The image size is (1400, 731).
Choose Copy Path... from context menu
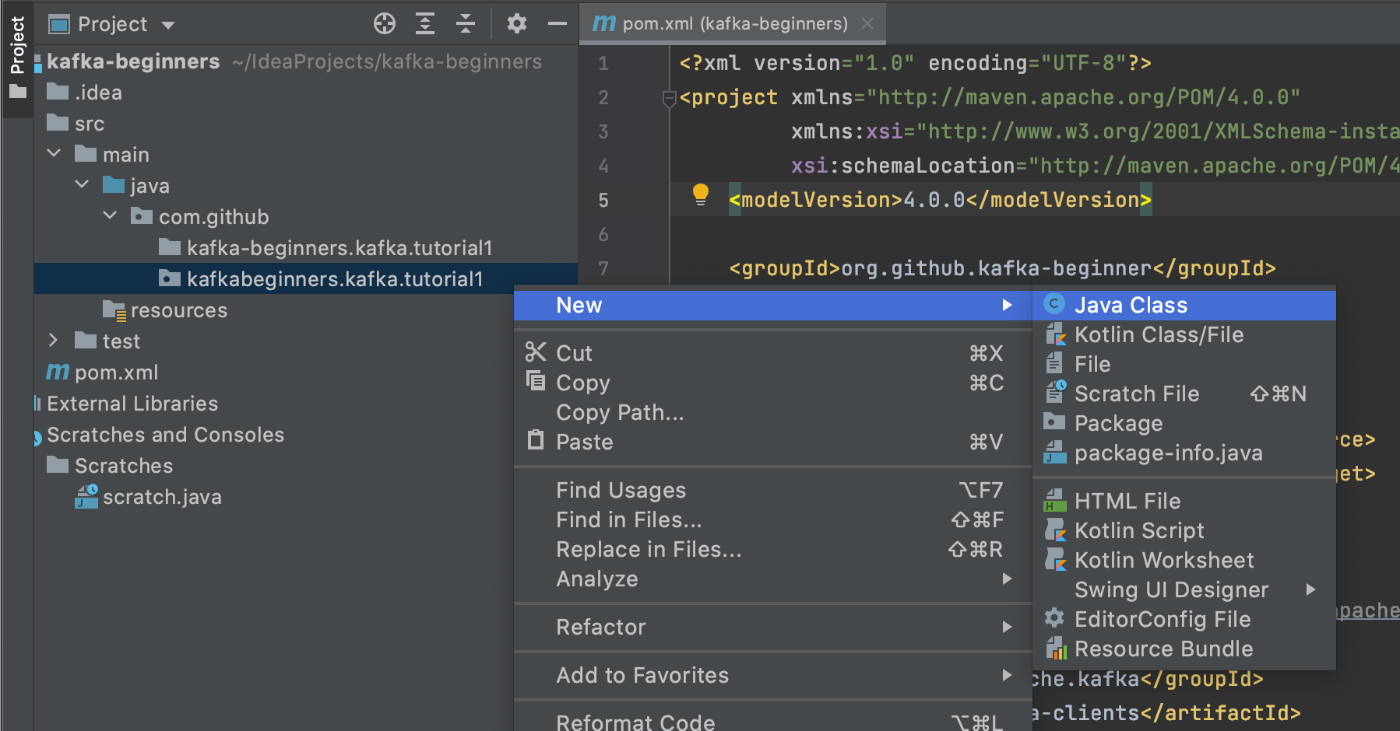[x=773, y=412]
